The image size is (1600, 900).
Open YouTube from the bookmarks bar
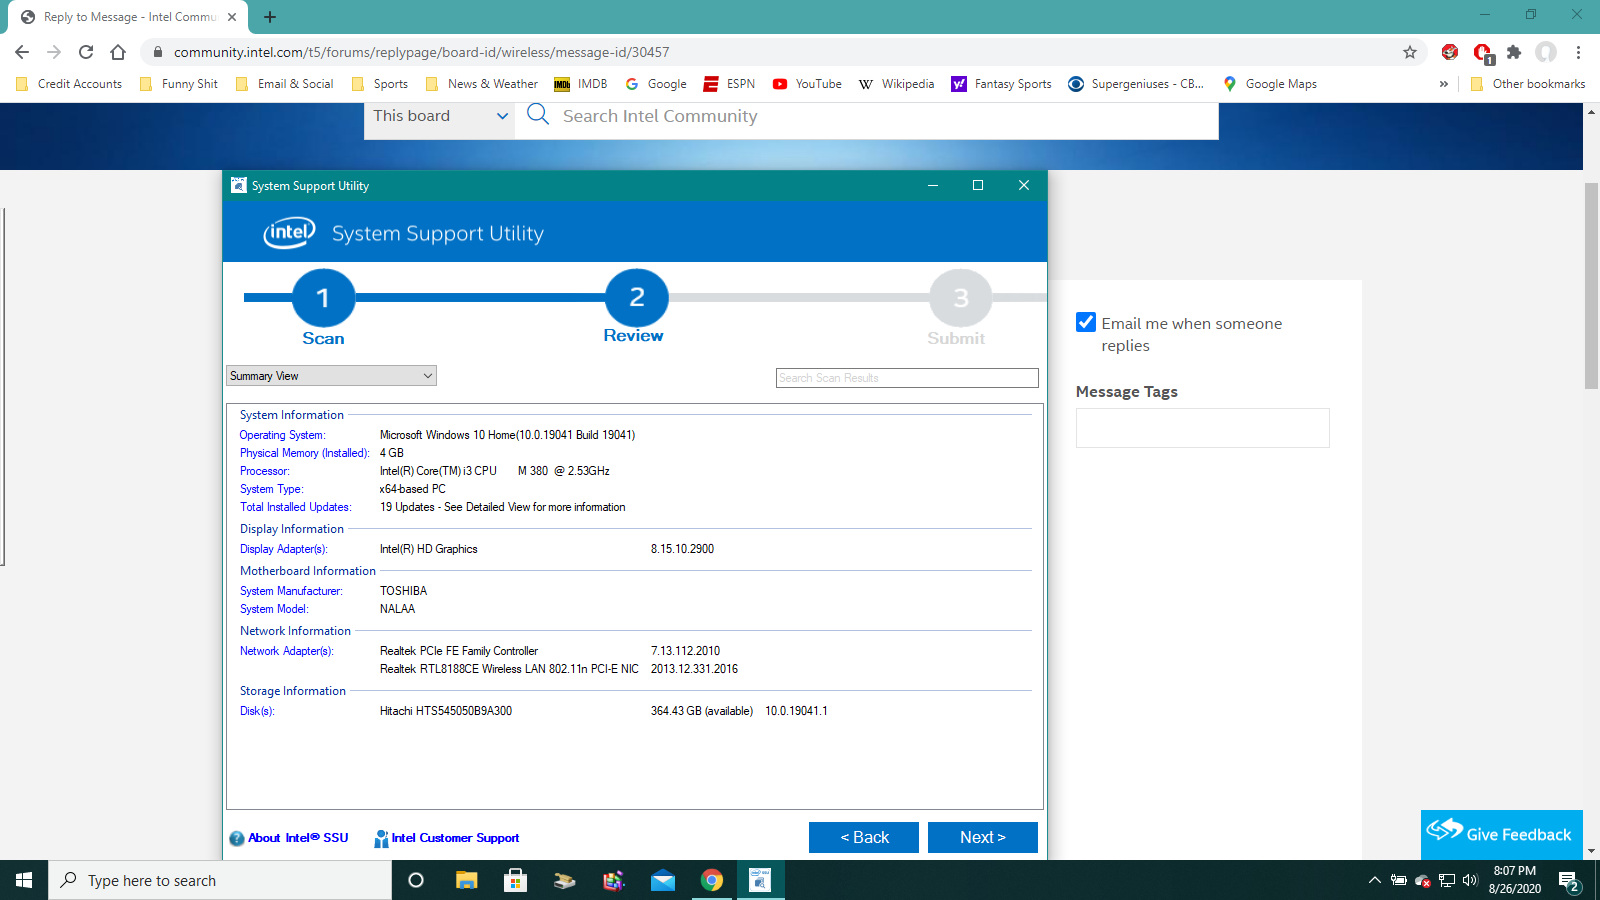tap(806, 84)
